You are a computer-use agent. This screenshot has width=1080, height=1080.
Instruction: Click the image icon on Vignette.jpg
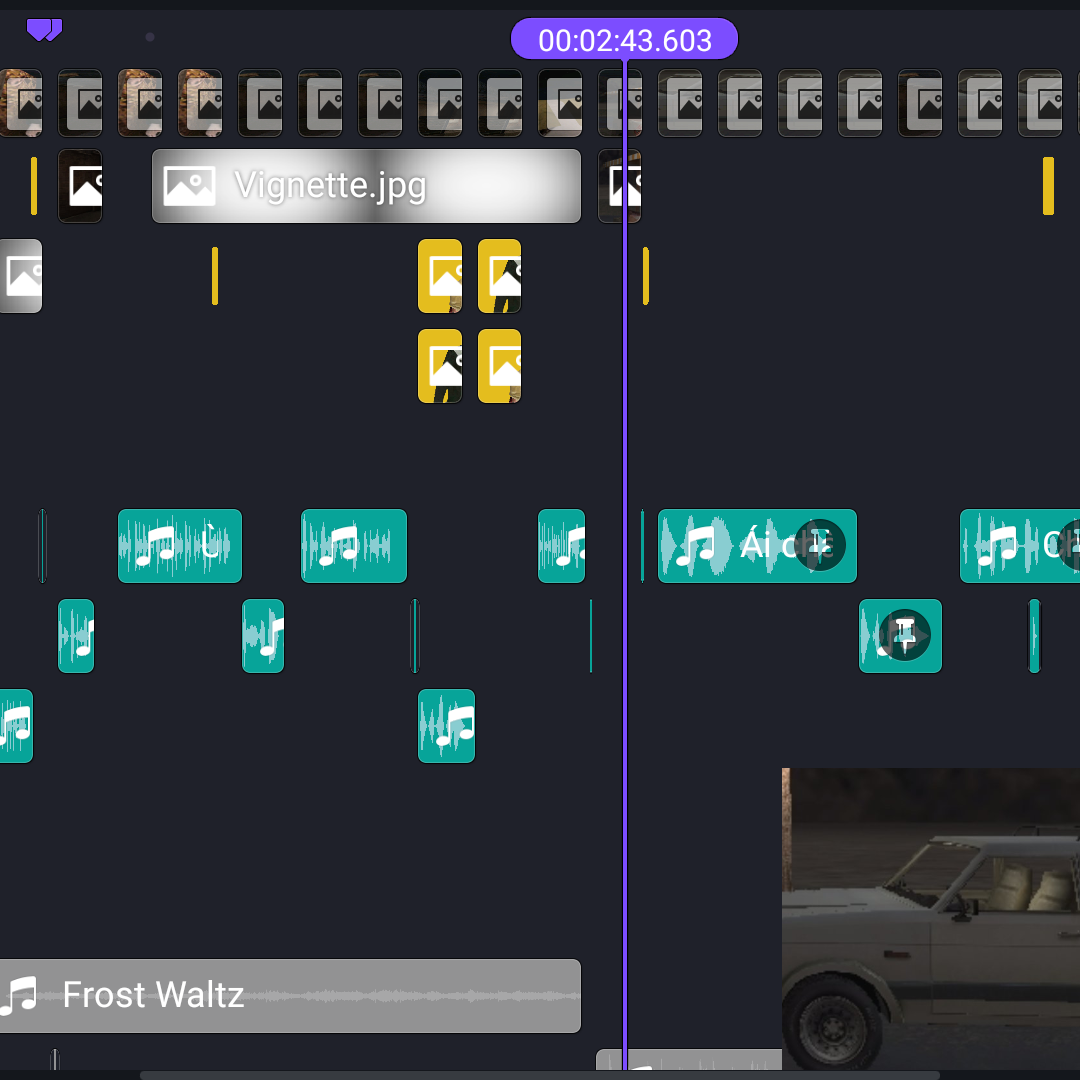pyautogui.click(x=189, y=186)
